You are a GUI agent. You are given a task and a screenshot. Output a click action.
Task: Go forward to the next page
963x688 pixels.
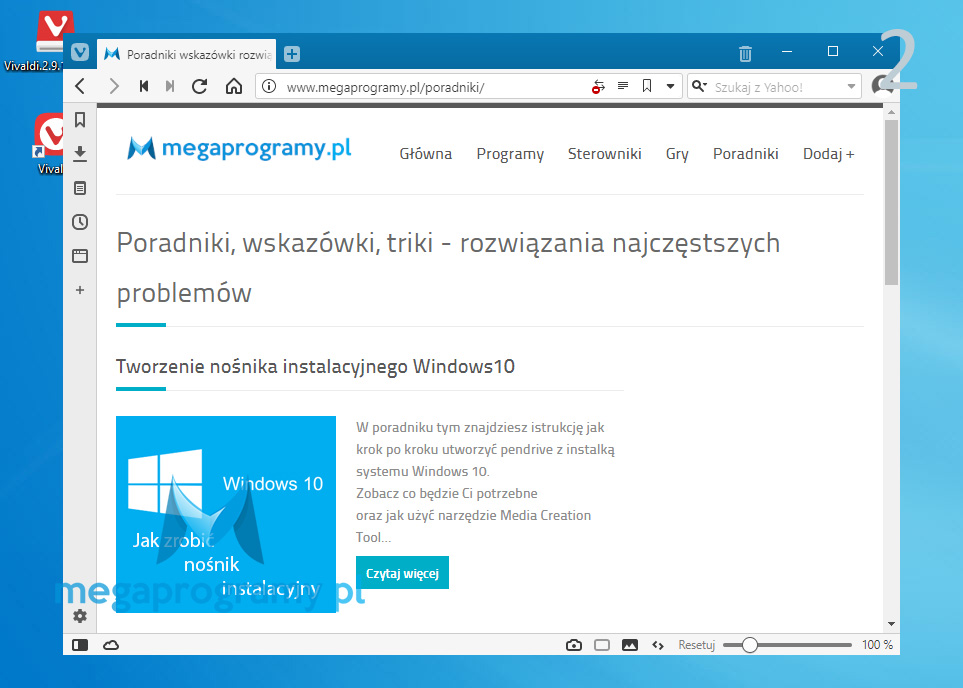click(x=114, y=86)
